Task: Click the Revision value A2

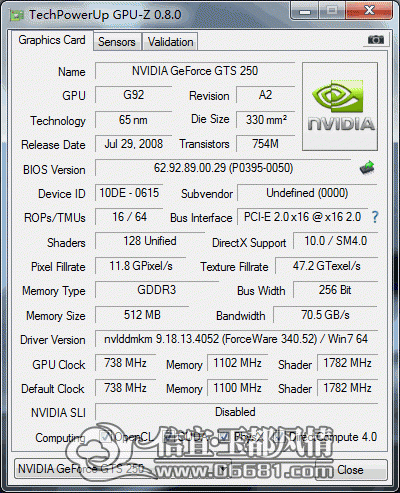Action: [265, 95]
